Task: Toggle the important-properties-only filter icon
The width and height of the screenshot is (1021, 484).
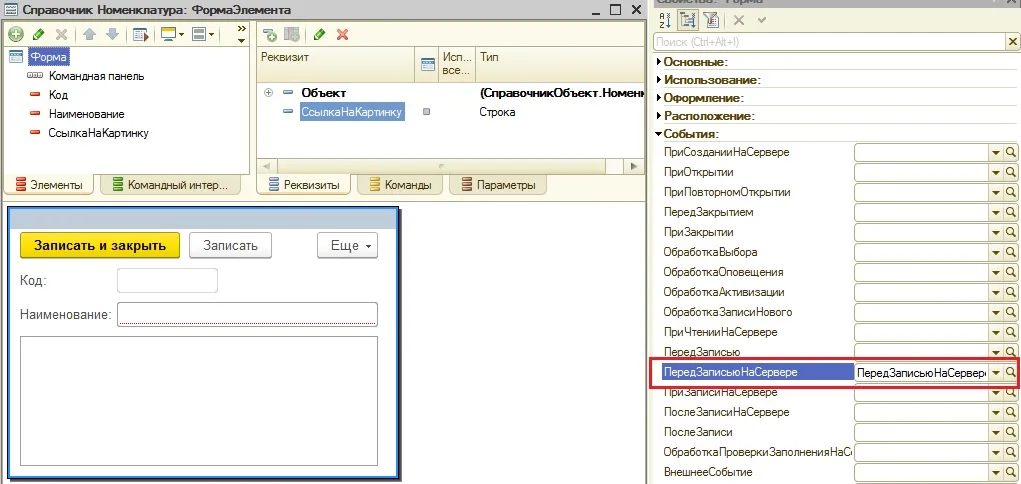Action: pos(710,20)
